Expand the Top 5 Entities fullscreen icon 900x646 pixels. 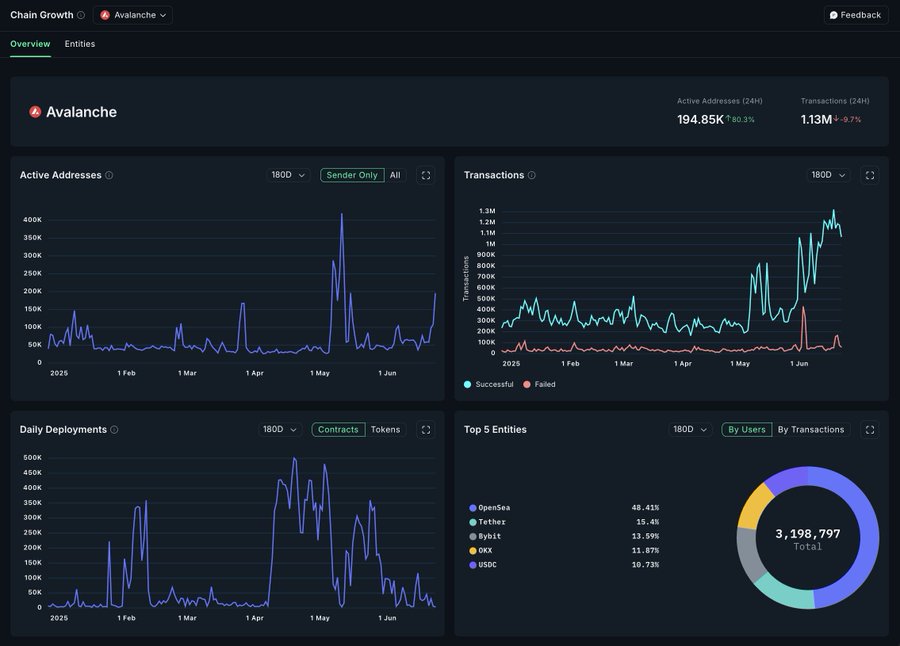tap(870, 430)
